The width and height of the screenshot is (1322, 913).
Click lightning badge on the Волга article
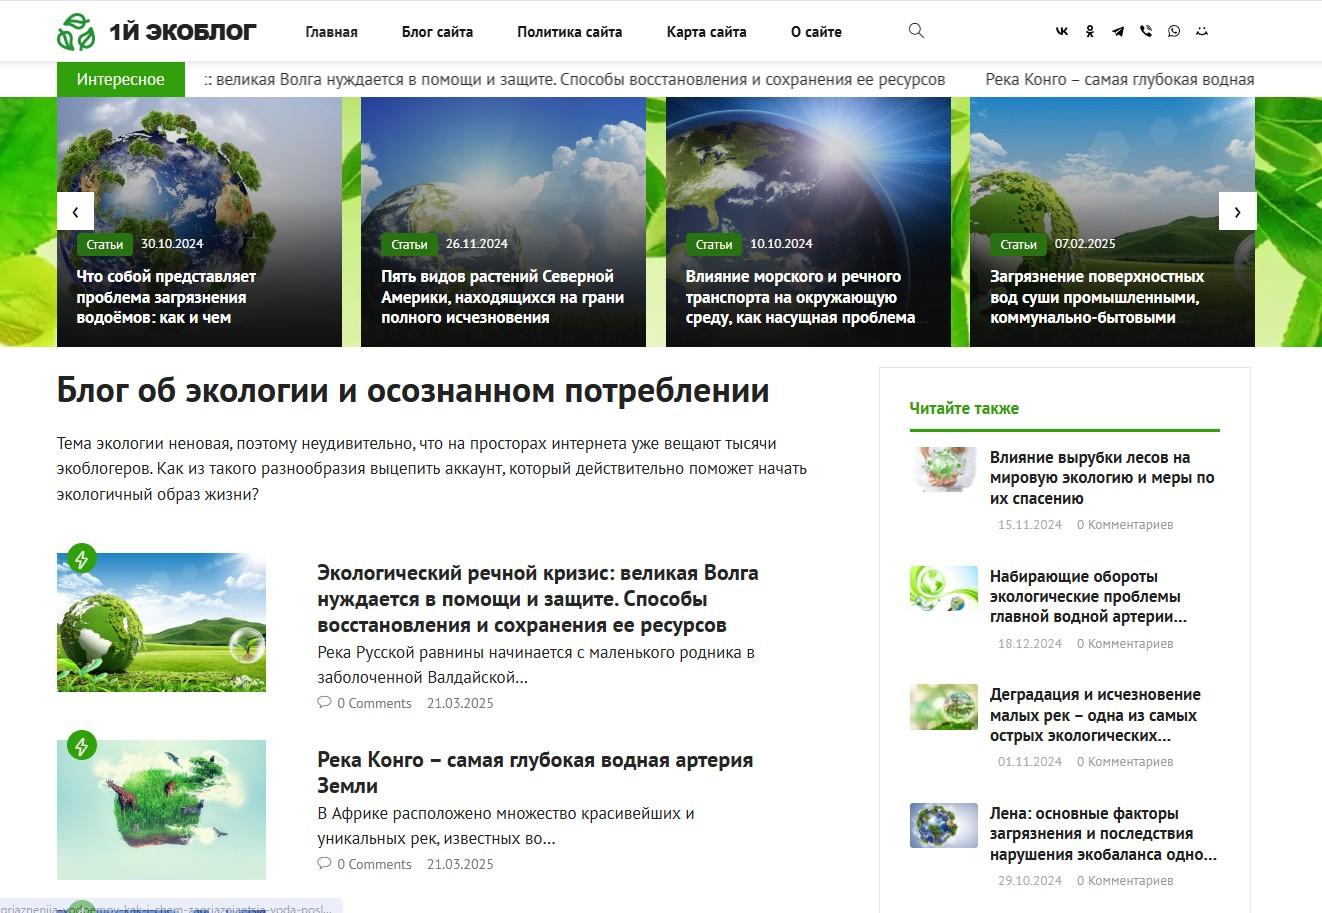[x=82, y=558]
